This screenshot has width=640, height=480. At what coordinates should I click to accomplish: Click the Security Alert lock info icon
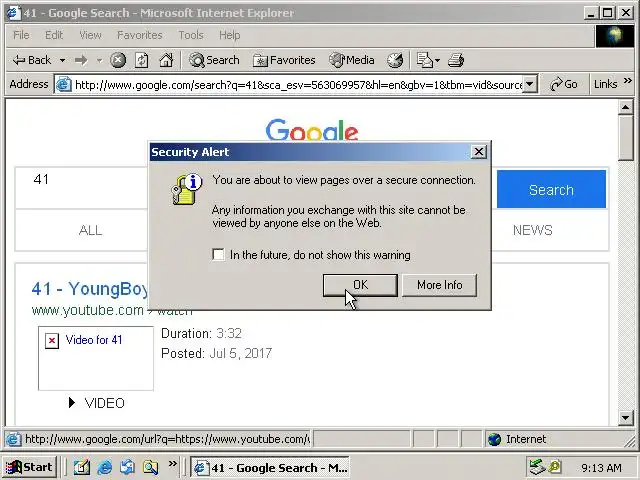tap(187, 189)
